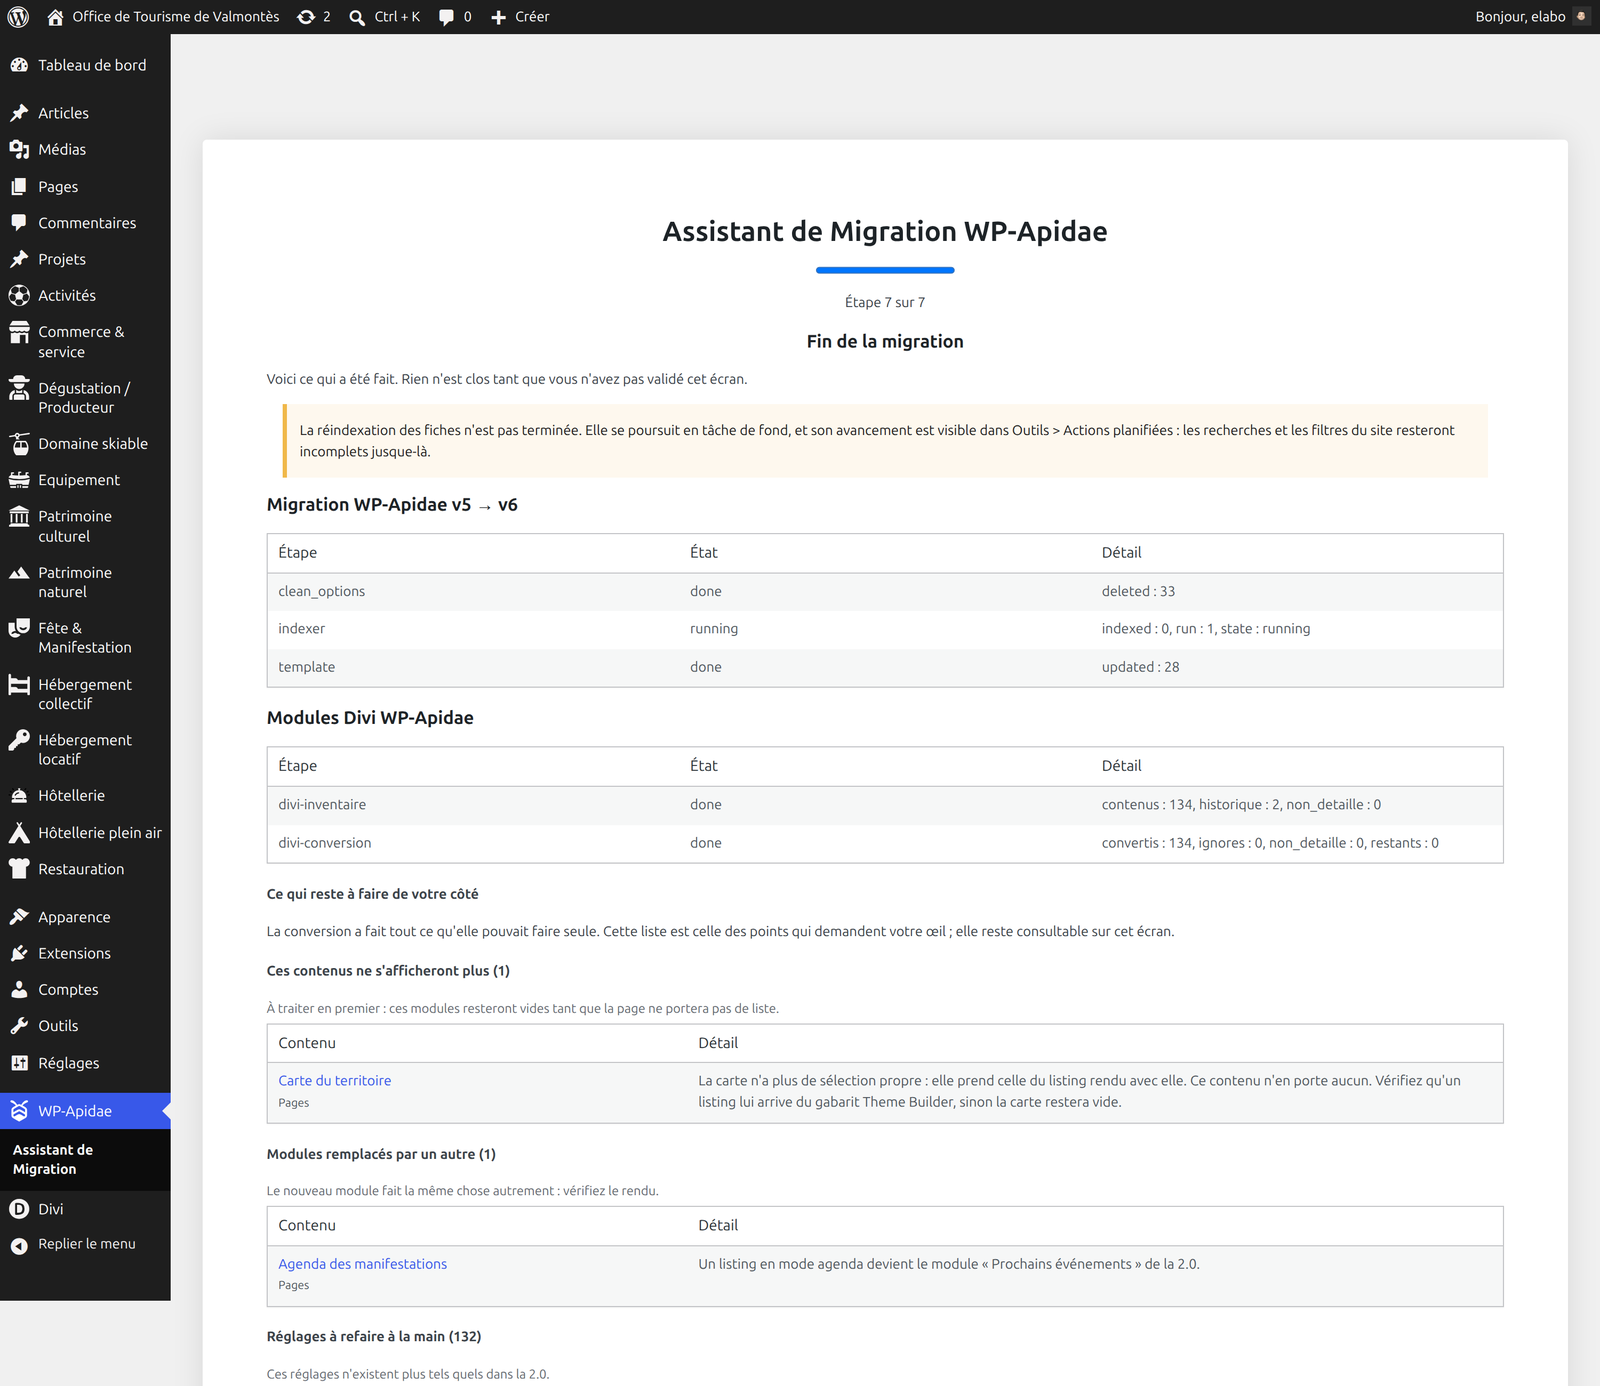
Task: Click the Fête & Manifestation masks icon
Action: (x=19, y=628)
